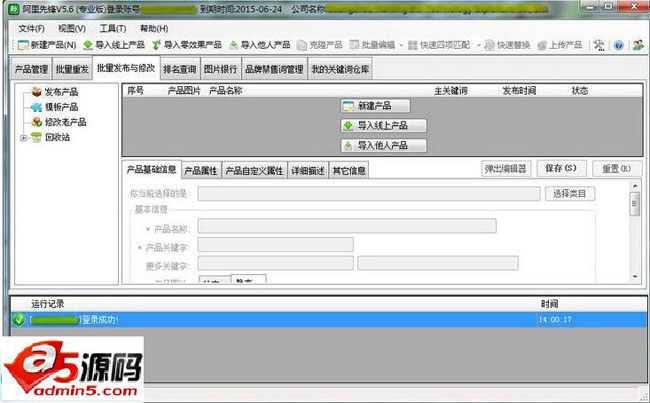This screenshot has height=403, width=650.
Task: Click the 运行记录 column header
Action: pos(48,304)
